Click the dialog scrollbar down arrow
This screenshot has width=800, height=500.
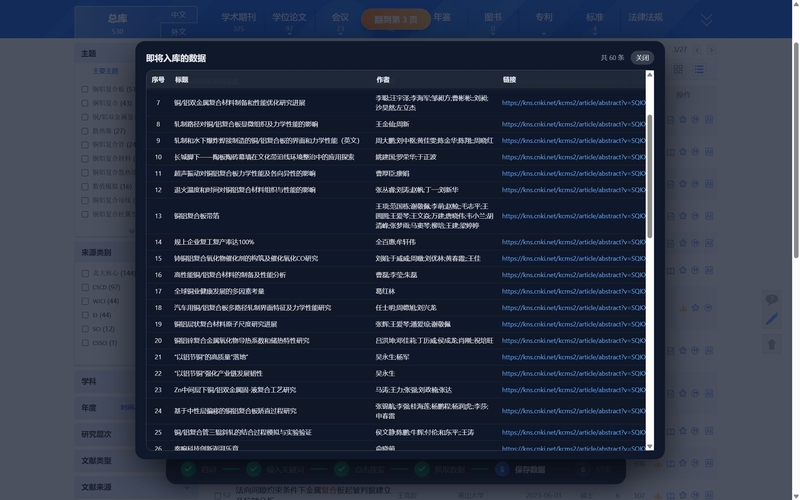pyautogui.click(x=649, y=446)
